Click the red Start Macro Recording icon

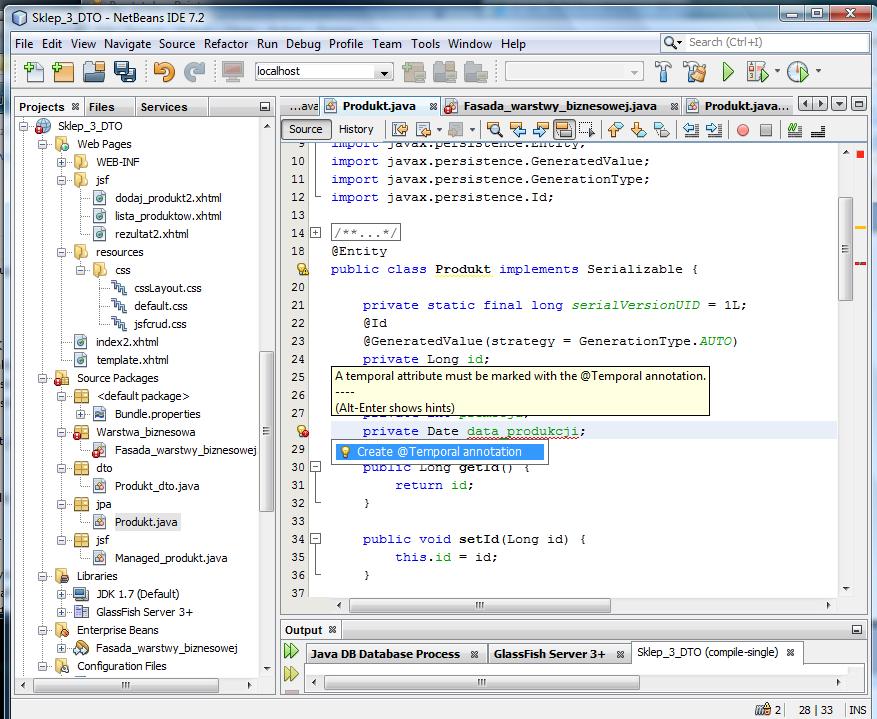(x=743, y=130)
